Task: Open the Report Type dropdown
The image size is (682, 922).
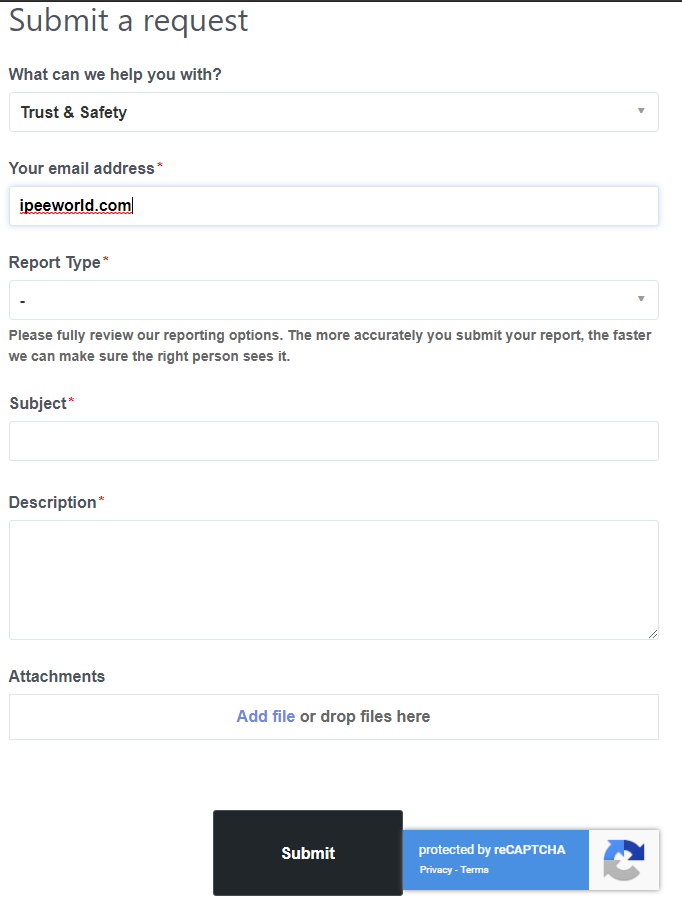Action: [x=333, y=300]
